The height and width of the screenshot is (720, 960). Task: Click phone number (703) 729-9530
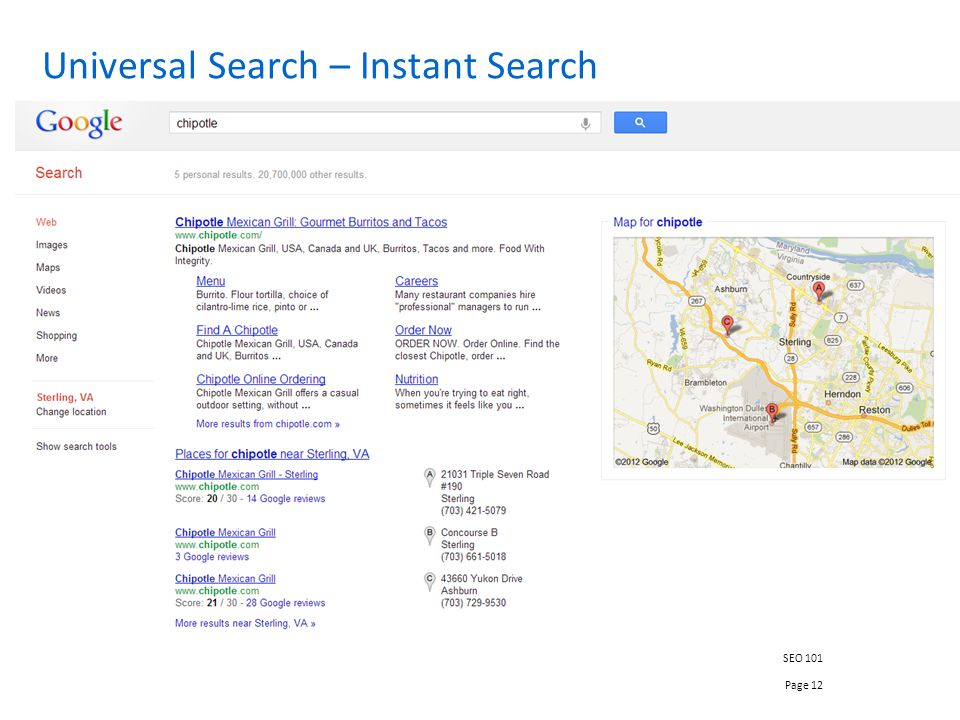point(473,603)
